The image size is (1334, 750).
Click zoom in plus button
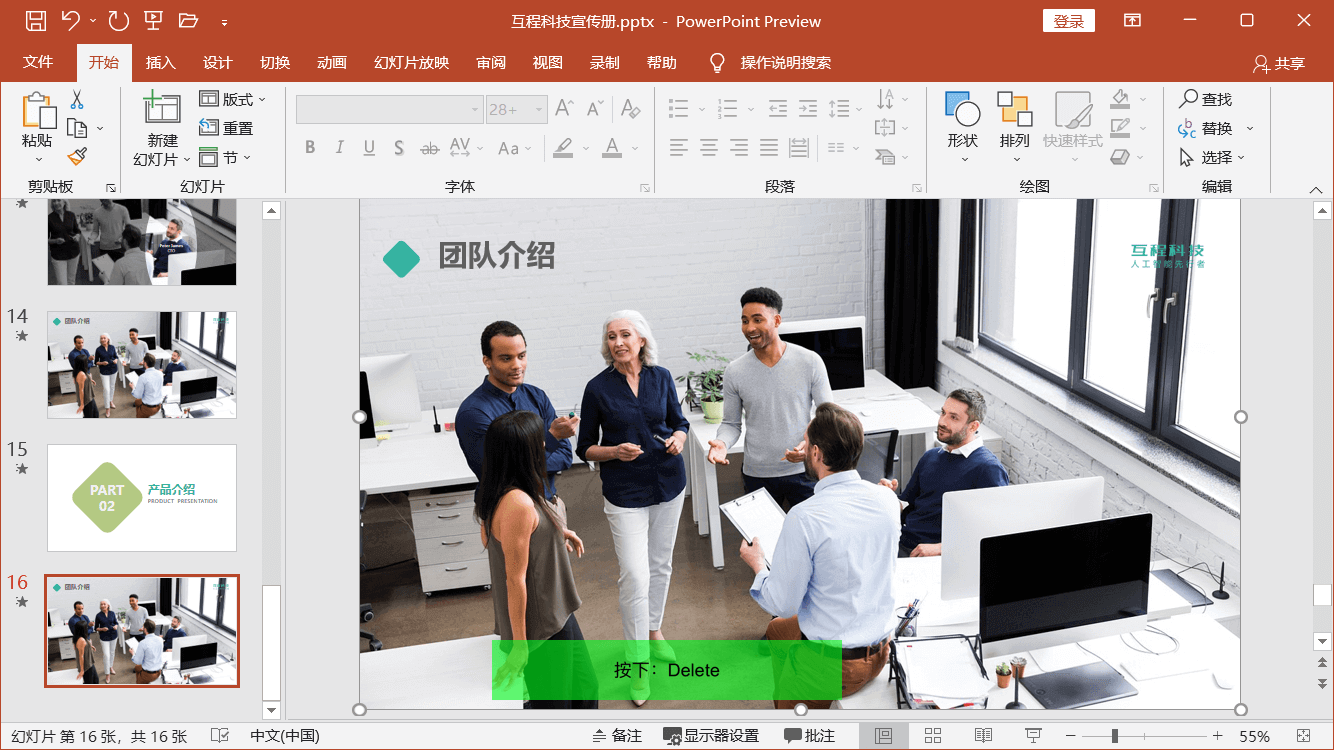(x=1217, y=736)
